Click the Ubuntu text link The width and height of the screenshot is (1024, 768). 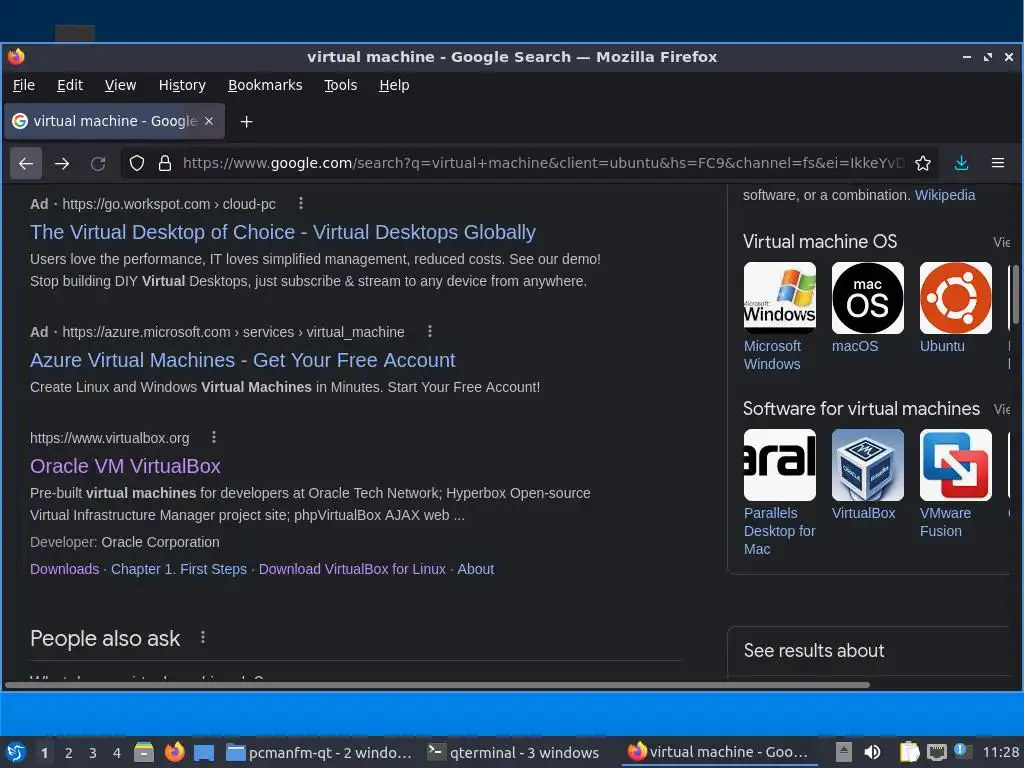click(x=942, y=346)
